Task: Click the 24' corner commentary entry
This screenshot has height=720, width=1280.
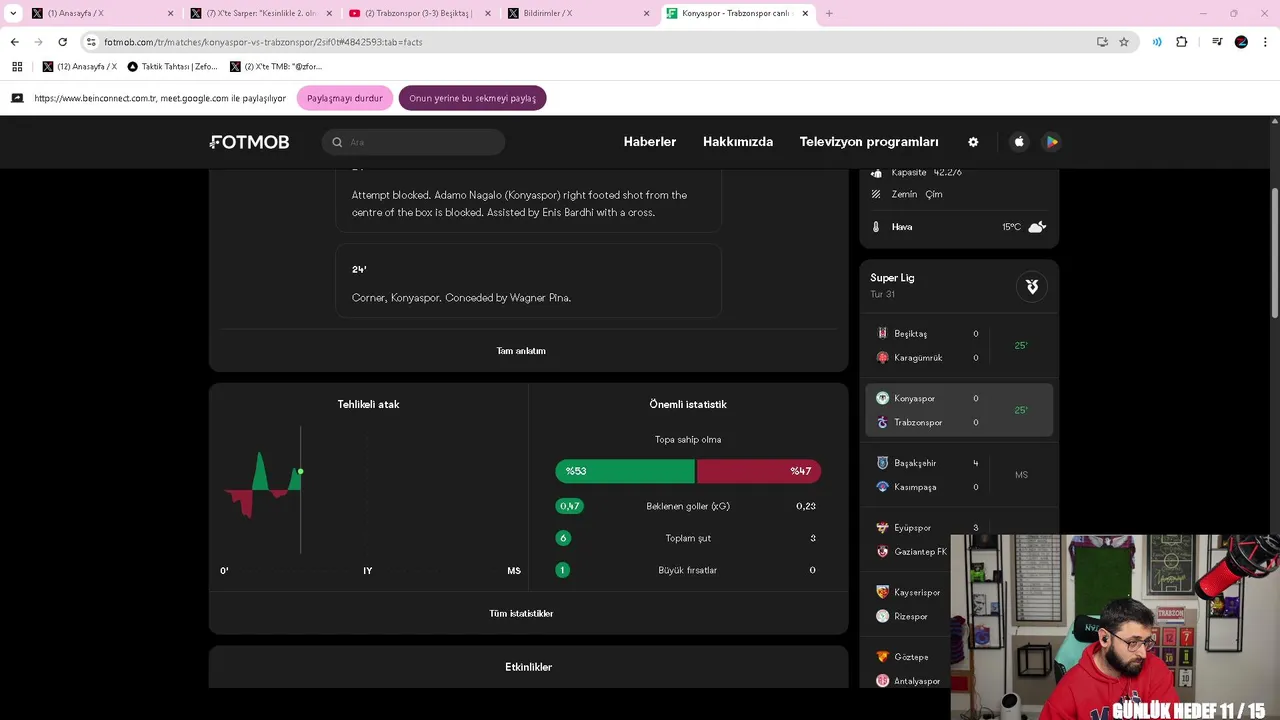Action: (528, 283)
